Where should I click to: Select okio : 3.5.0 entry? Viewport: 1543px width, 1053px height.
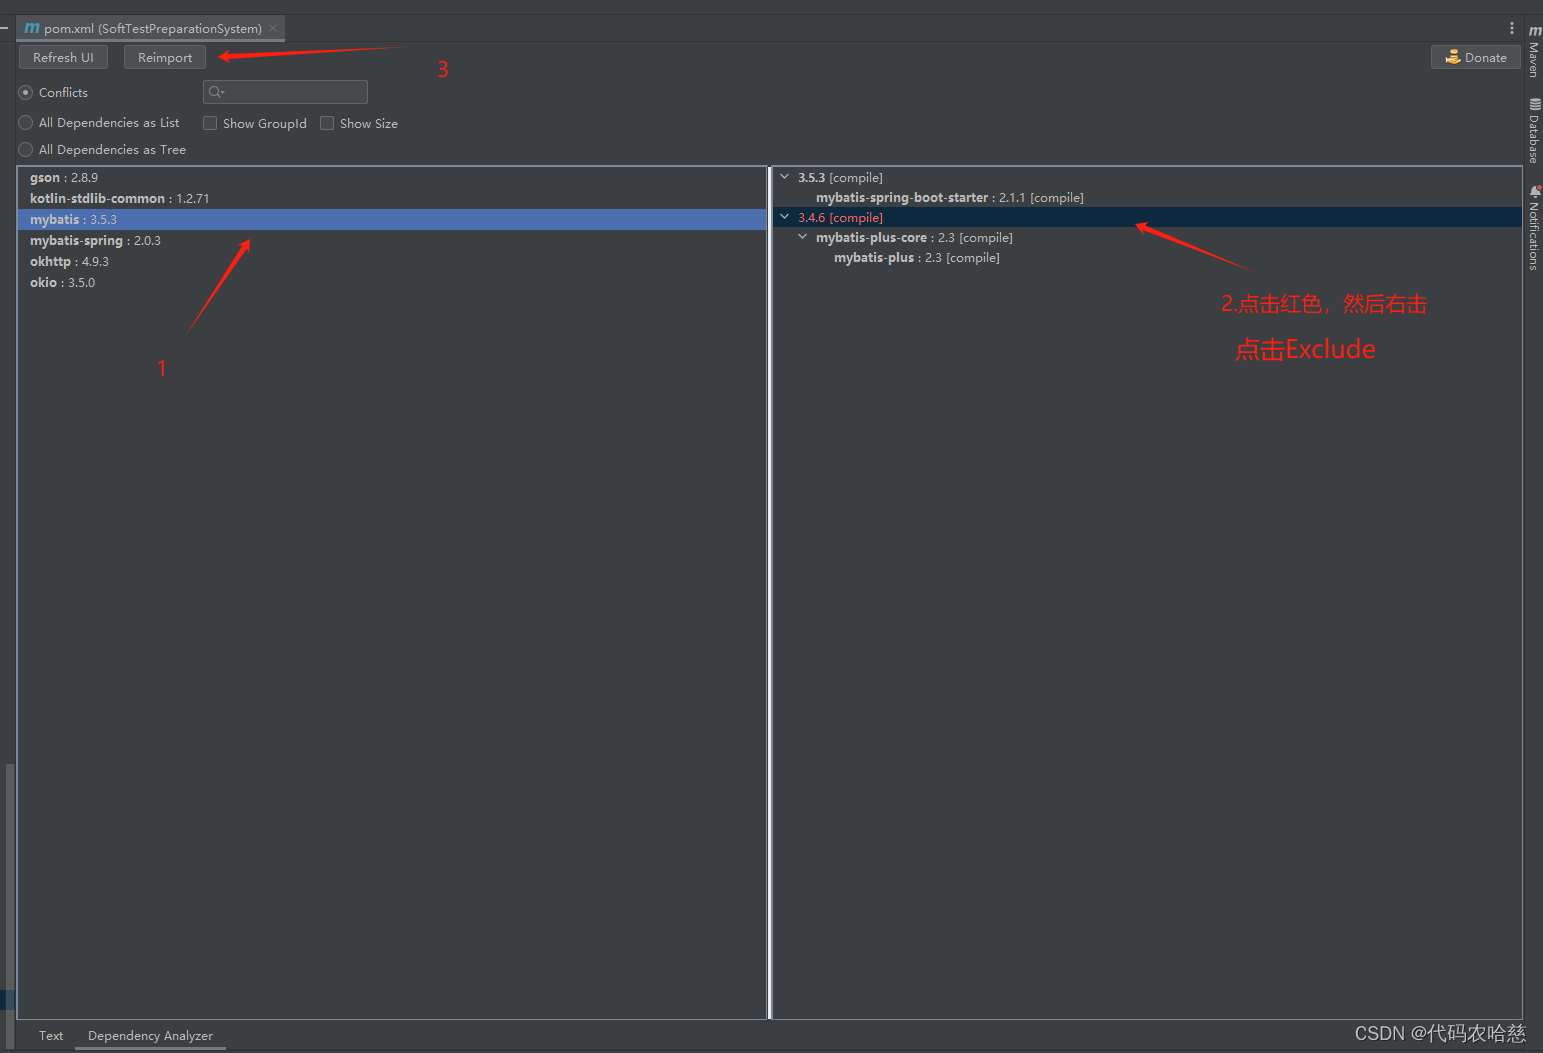click(392, 282)
